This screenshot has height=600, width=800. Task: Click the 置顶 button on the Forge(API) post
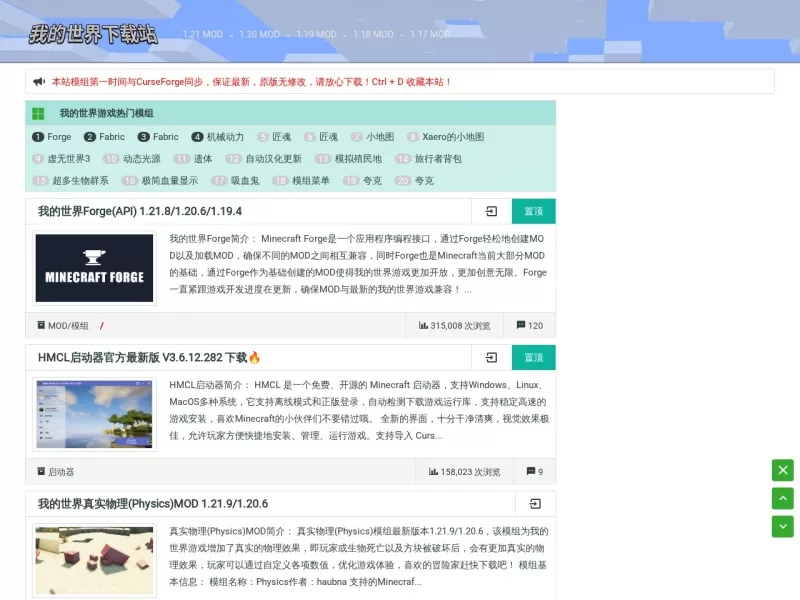pyautogui.click(x=534, y=211)
